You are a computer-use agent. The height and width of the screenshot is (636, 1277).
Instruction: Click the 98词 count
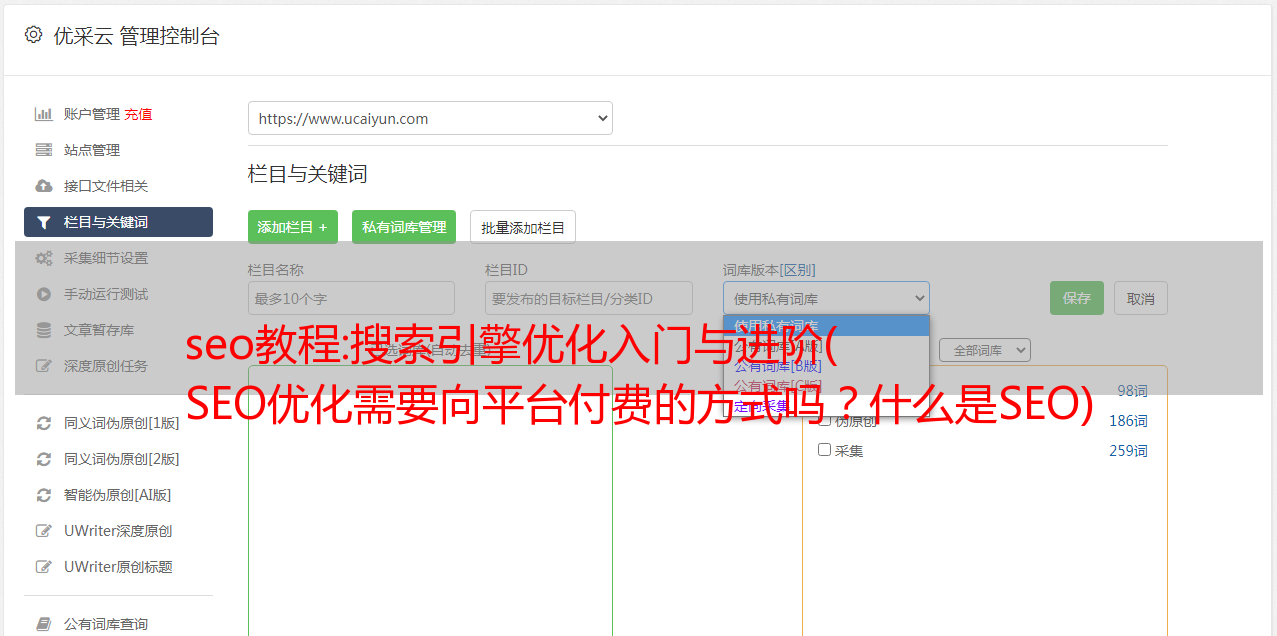tap(1132, 391)
